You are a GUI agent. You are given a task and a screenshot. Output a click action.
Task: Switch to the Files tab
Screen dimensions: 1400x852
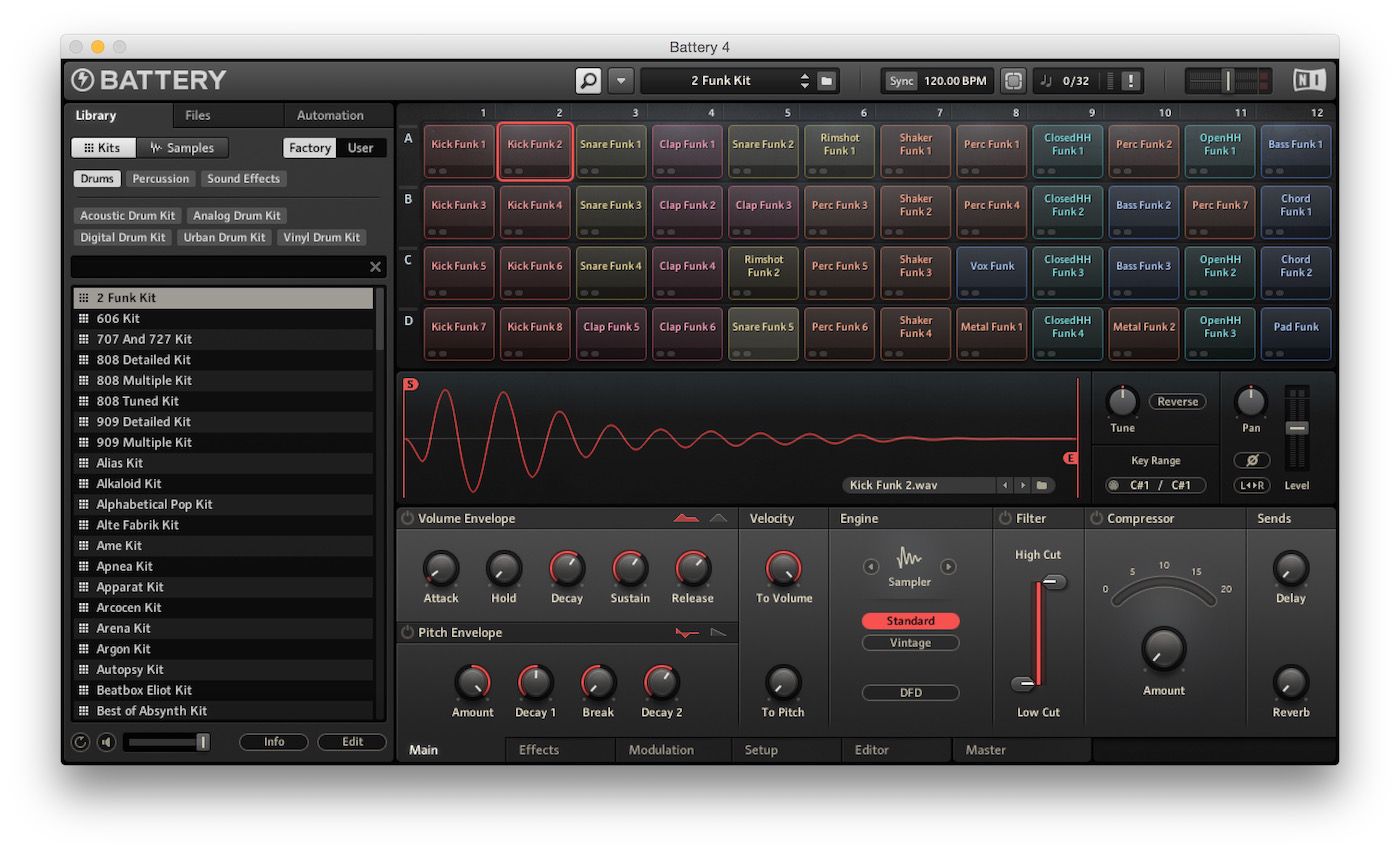(198, 115)
